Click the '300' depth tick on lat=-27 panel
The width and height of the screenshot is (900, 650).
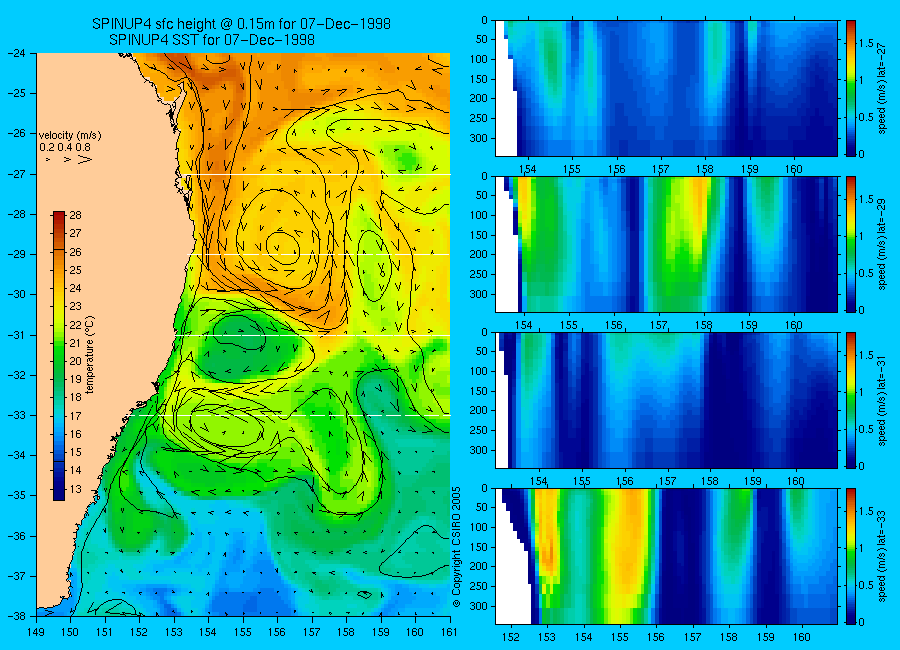coord(479,138)
